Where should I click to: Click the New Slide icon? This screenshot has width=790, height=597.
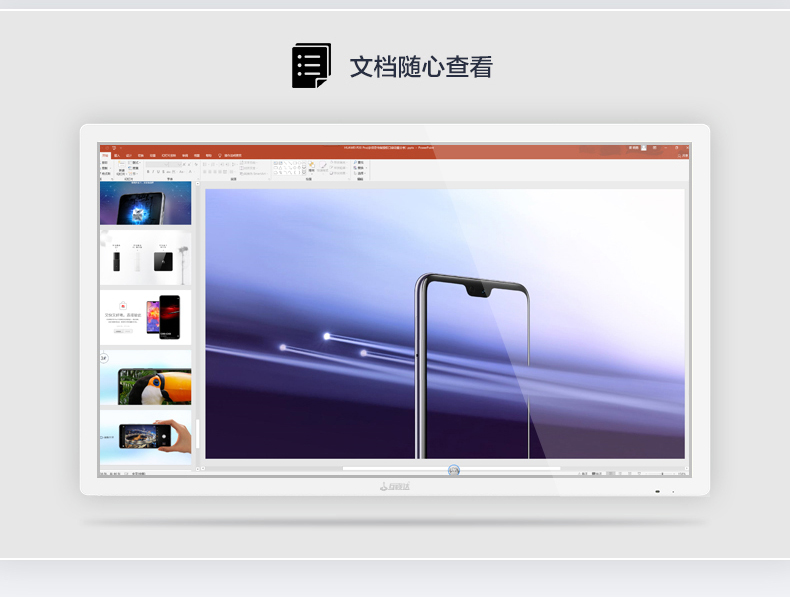point(121,167)
